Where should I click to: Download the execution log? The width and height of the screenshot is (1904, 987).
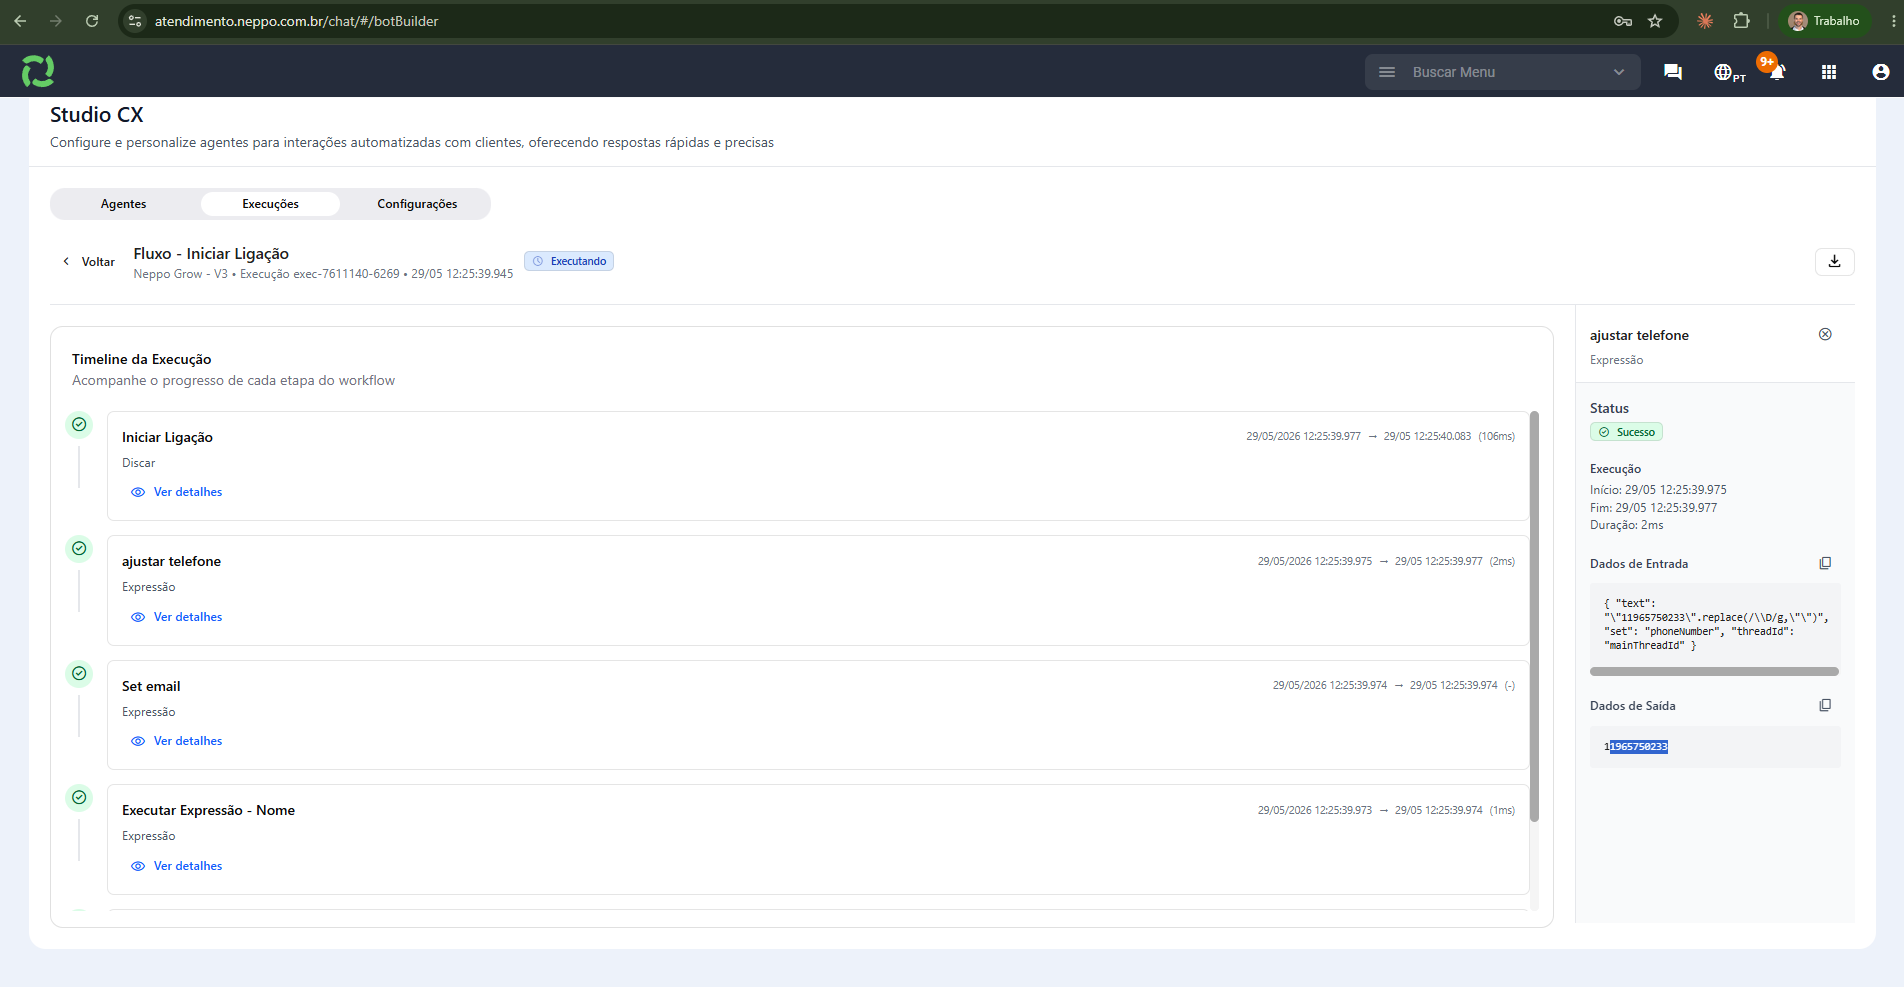pos(1835,261)
